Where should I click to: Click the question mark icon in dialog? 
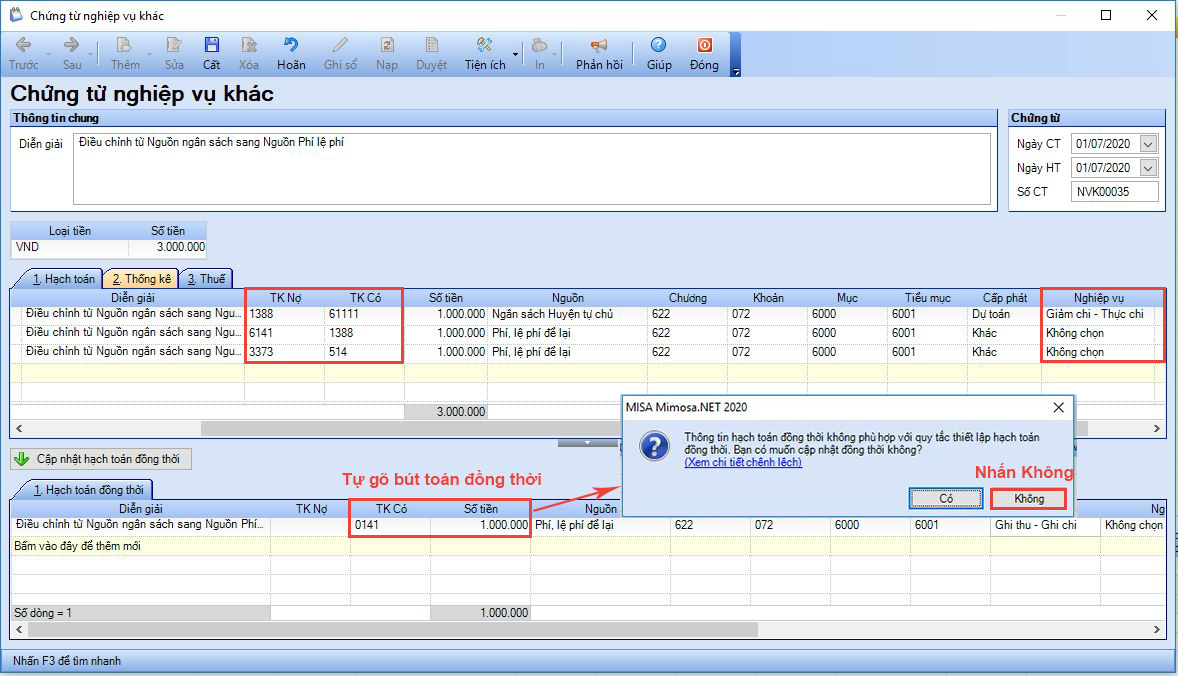click(x=654, y=446)
